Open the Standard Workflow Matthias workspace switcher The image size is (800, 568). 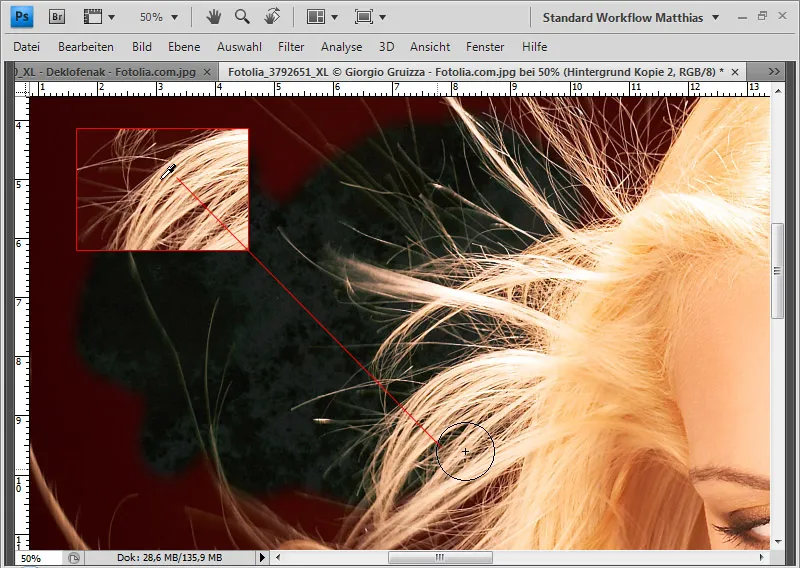click(631, 17)
